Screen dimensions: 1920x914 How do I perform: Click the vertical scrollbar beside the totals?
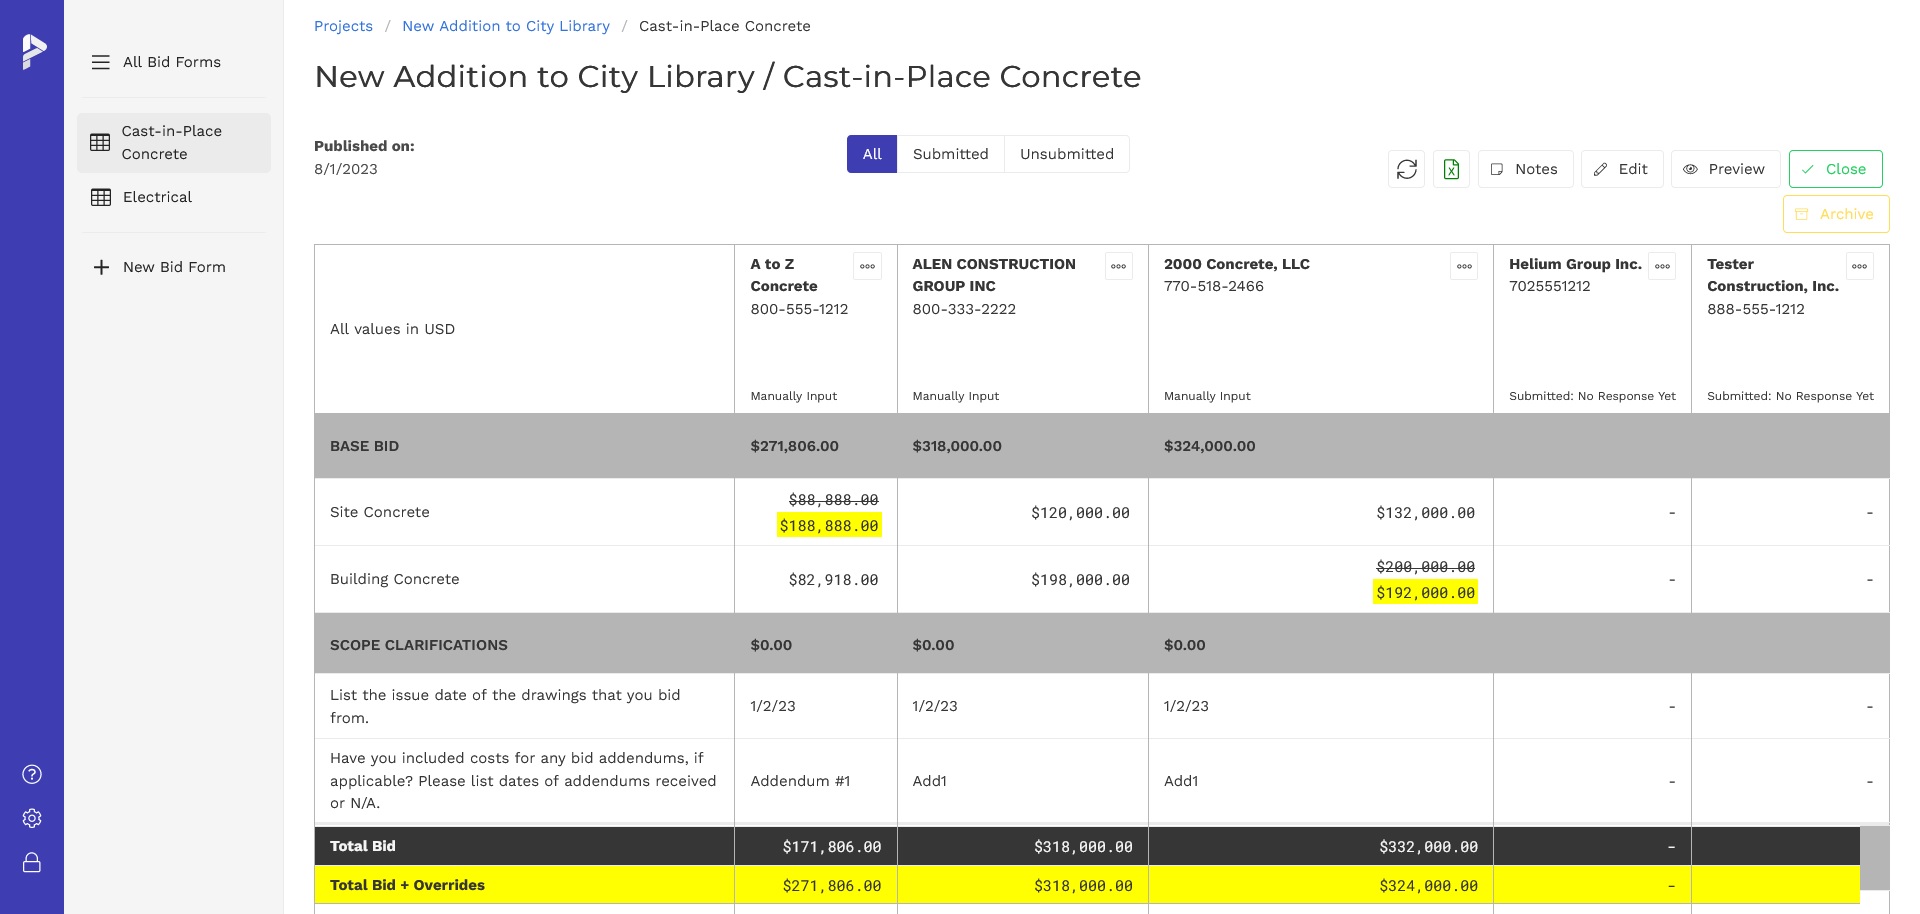pyautogui.click(x=1874, y=857)
